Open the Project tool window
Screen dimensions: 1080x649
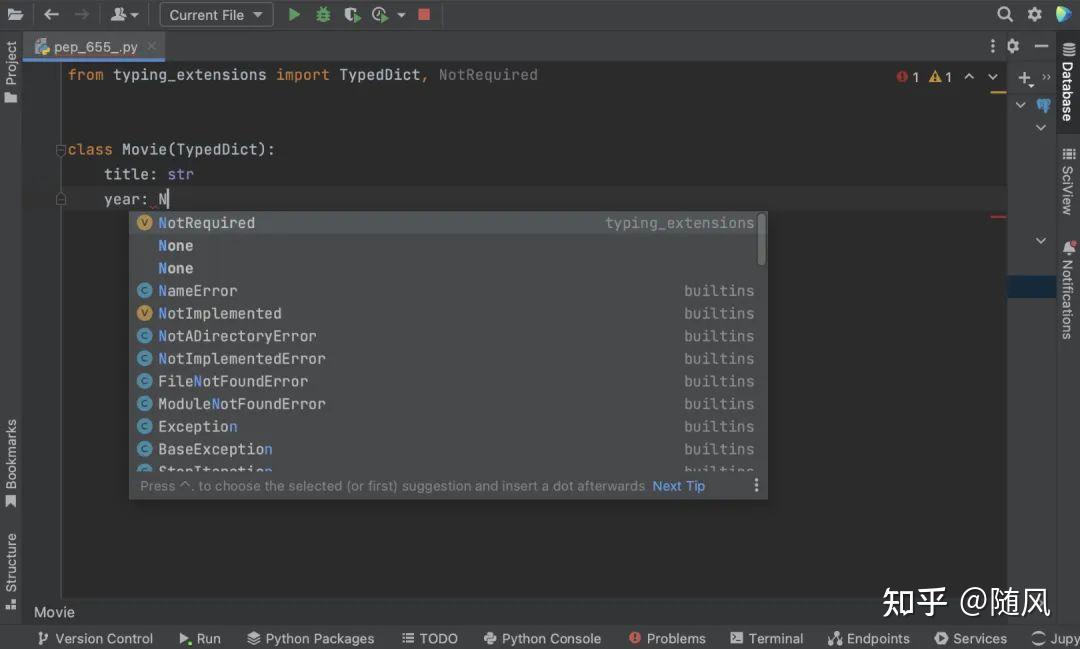click(x=11, y=71)
